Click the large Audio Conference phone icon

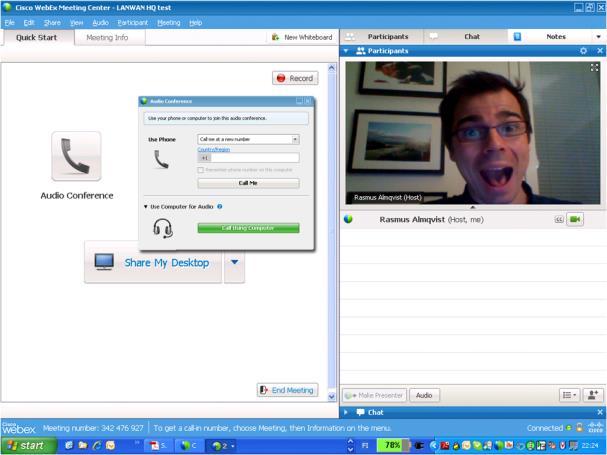coord(76,156)
